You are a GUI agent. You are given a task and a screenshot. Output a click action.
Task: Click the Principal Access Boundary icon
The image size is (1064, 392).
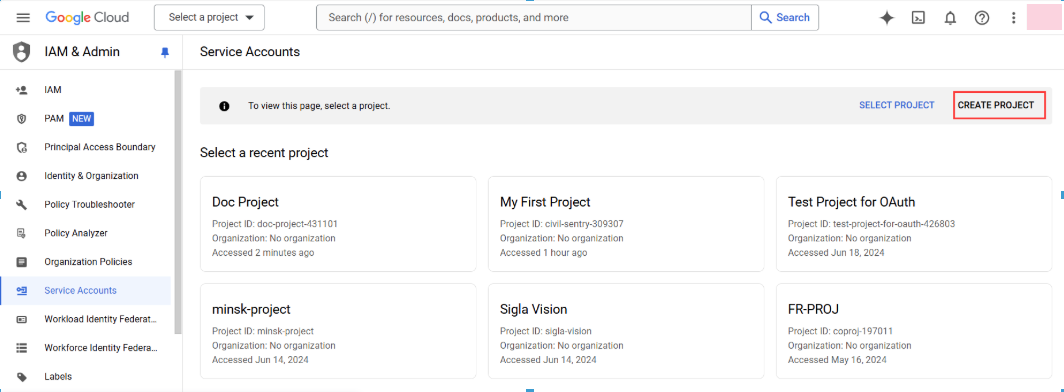pyautogui.click(x=21, y=147)
